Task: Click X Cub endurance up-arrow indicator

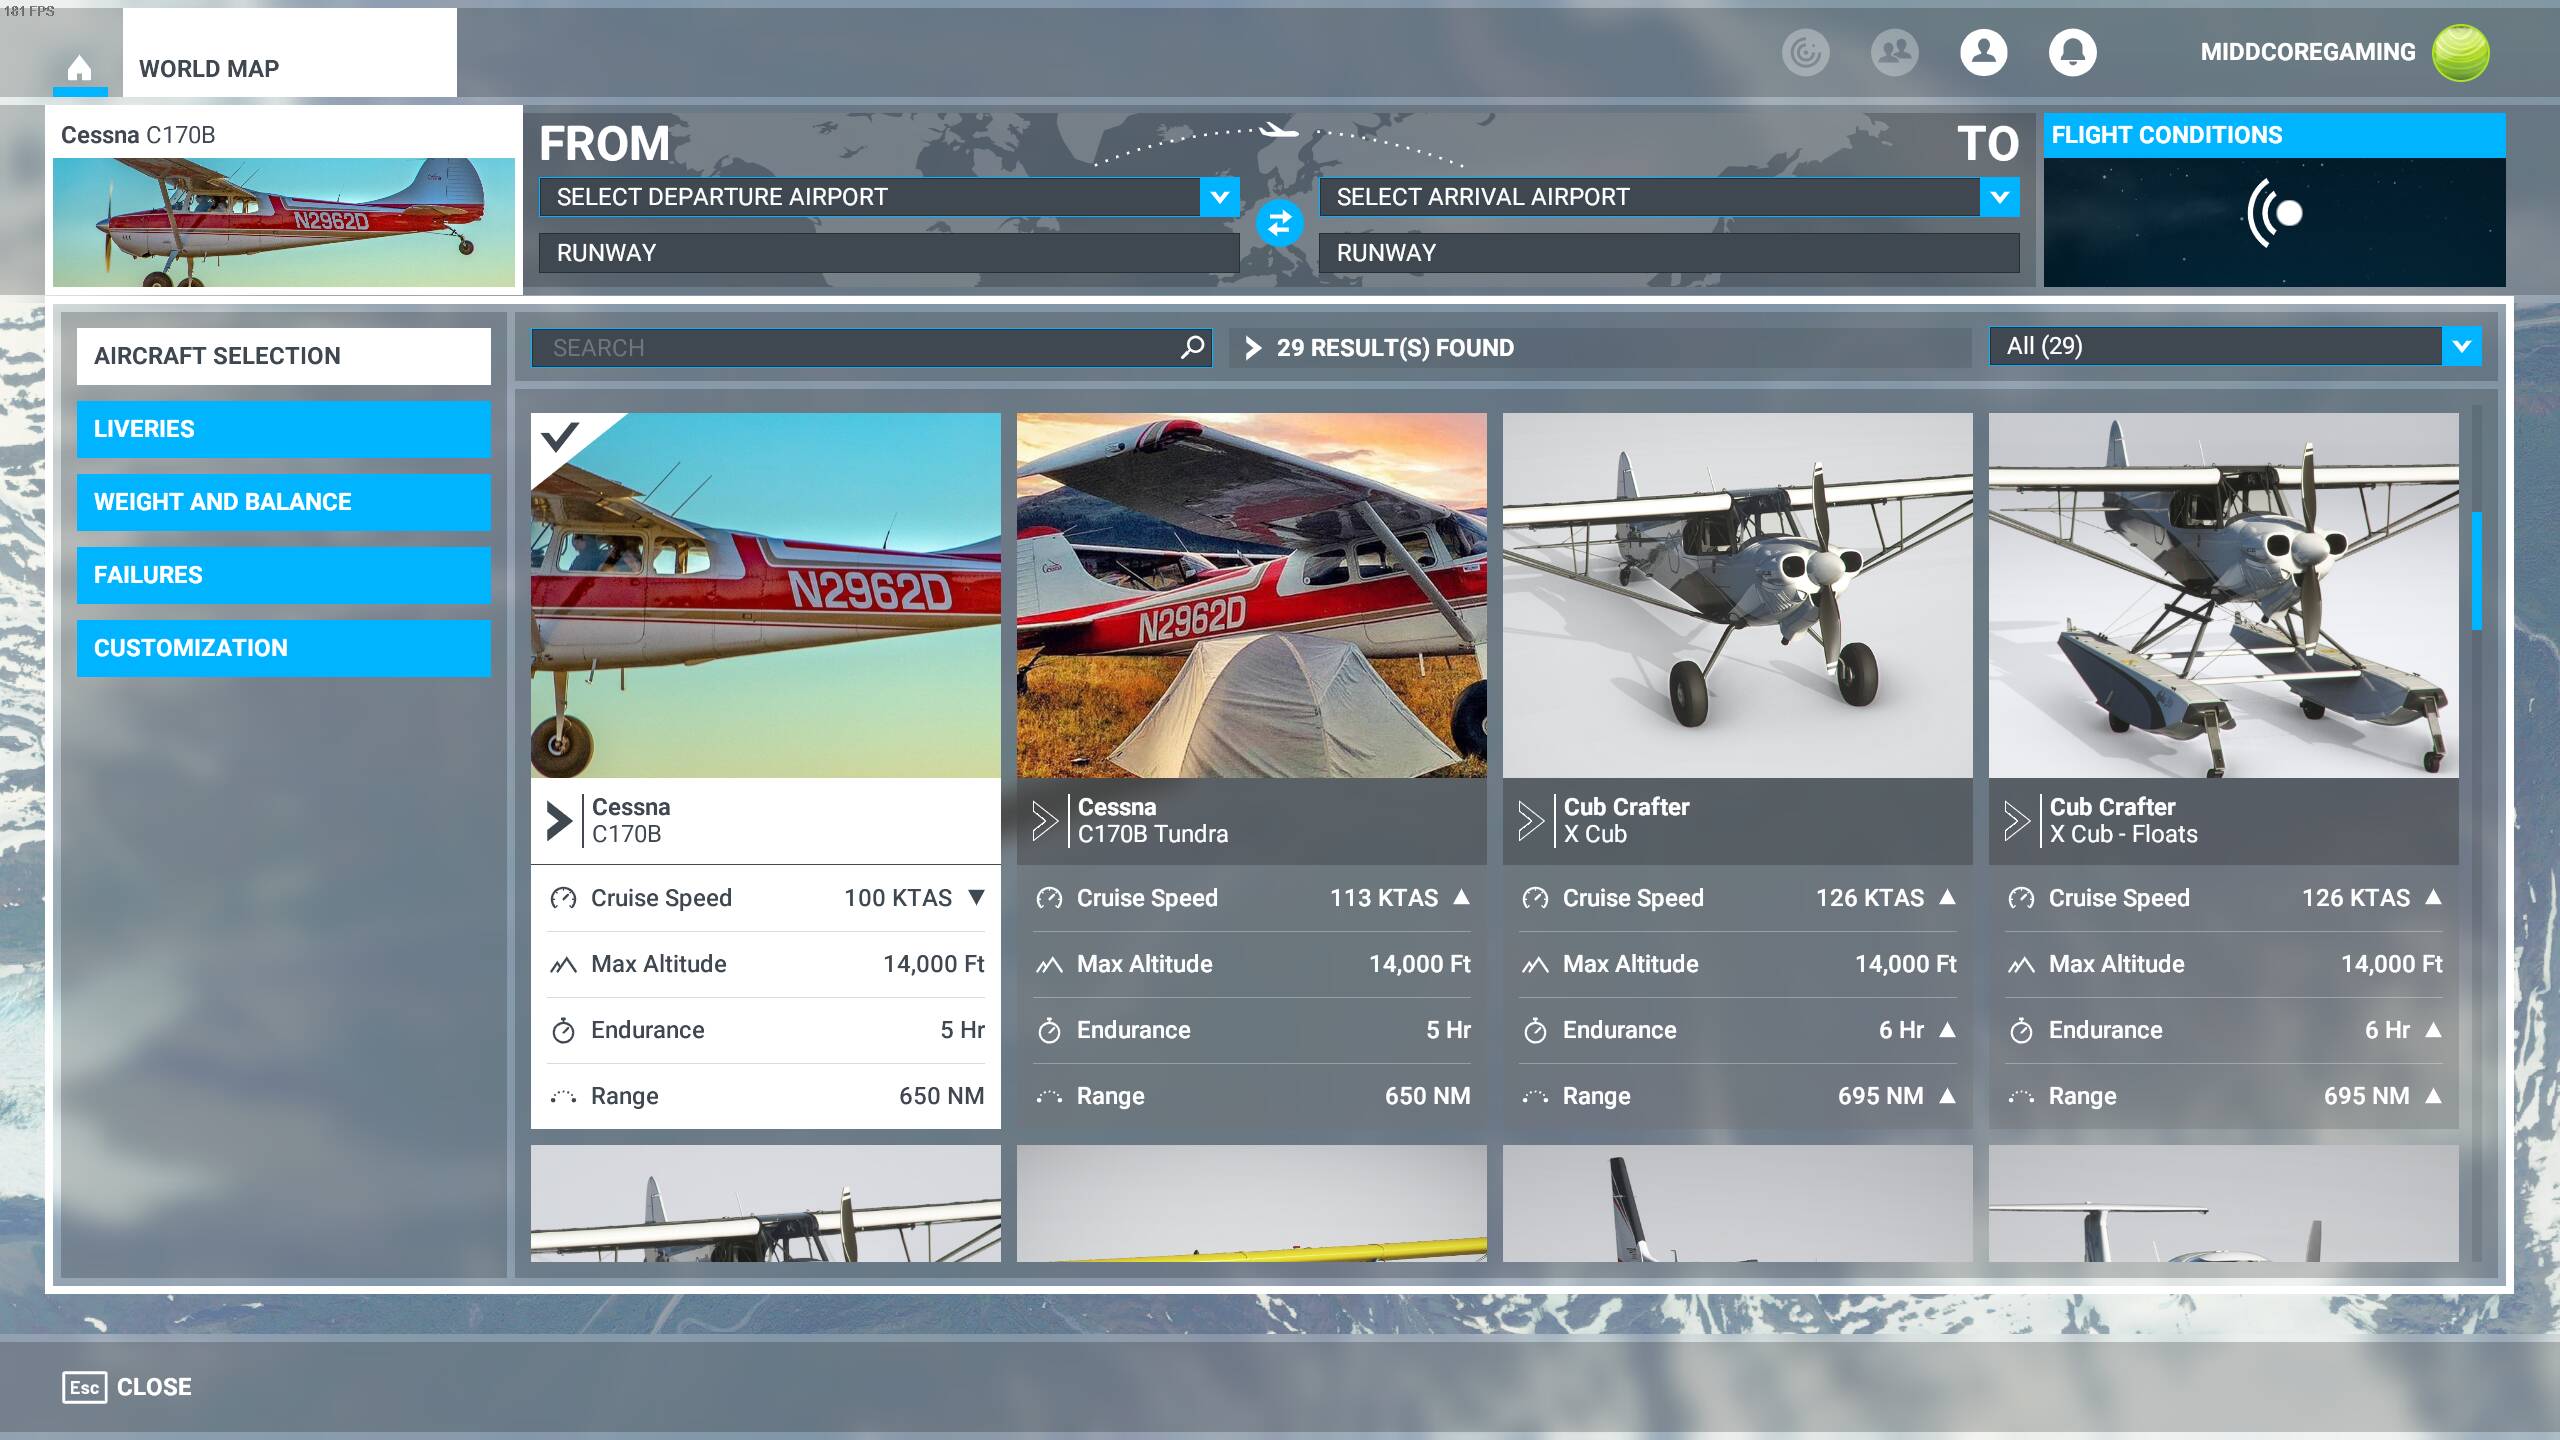Action: [1947, 1029]
